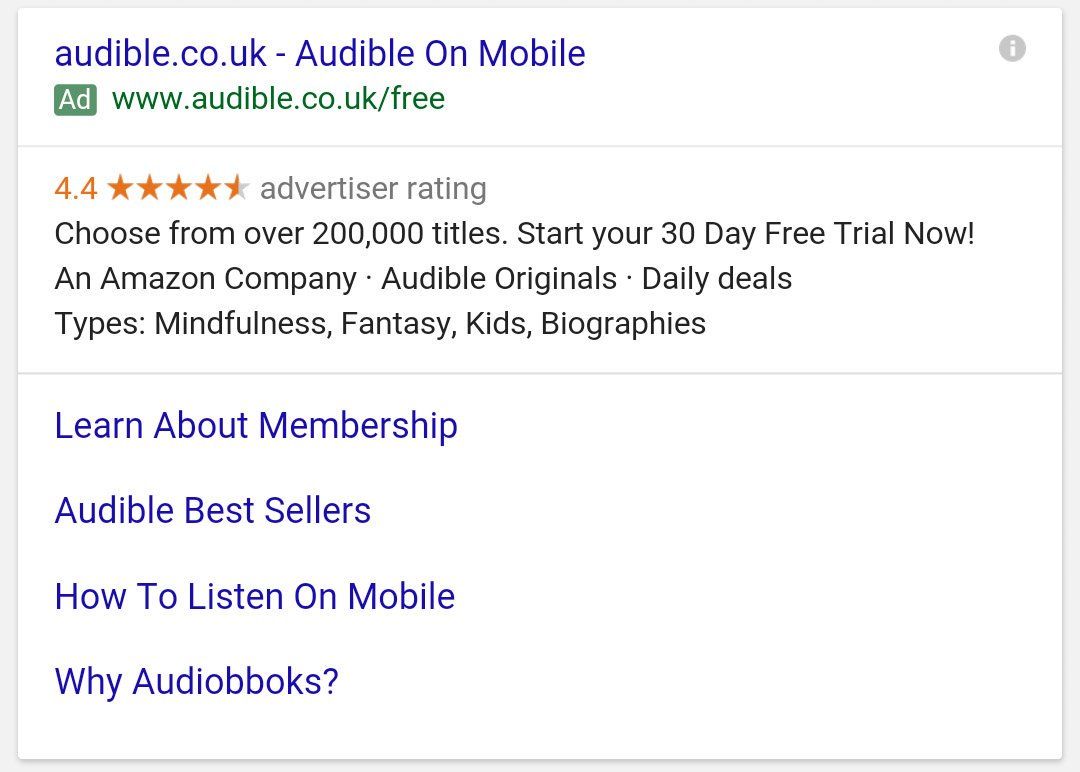Go to Audible Best Sellers
1080x772 pixels.
pos(213,511)
